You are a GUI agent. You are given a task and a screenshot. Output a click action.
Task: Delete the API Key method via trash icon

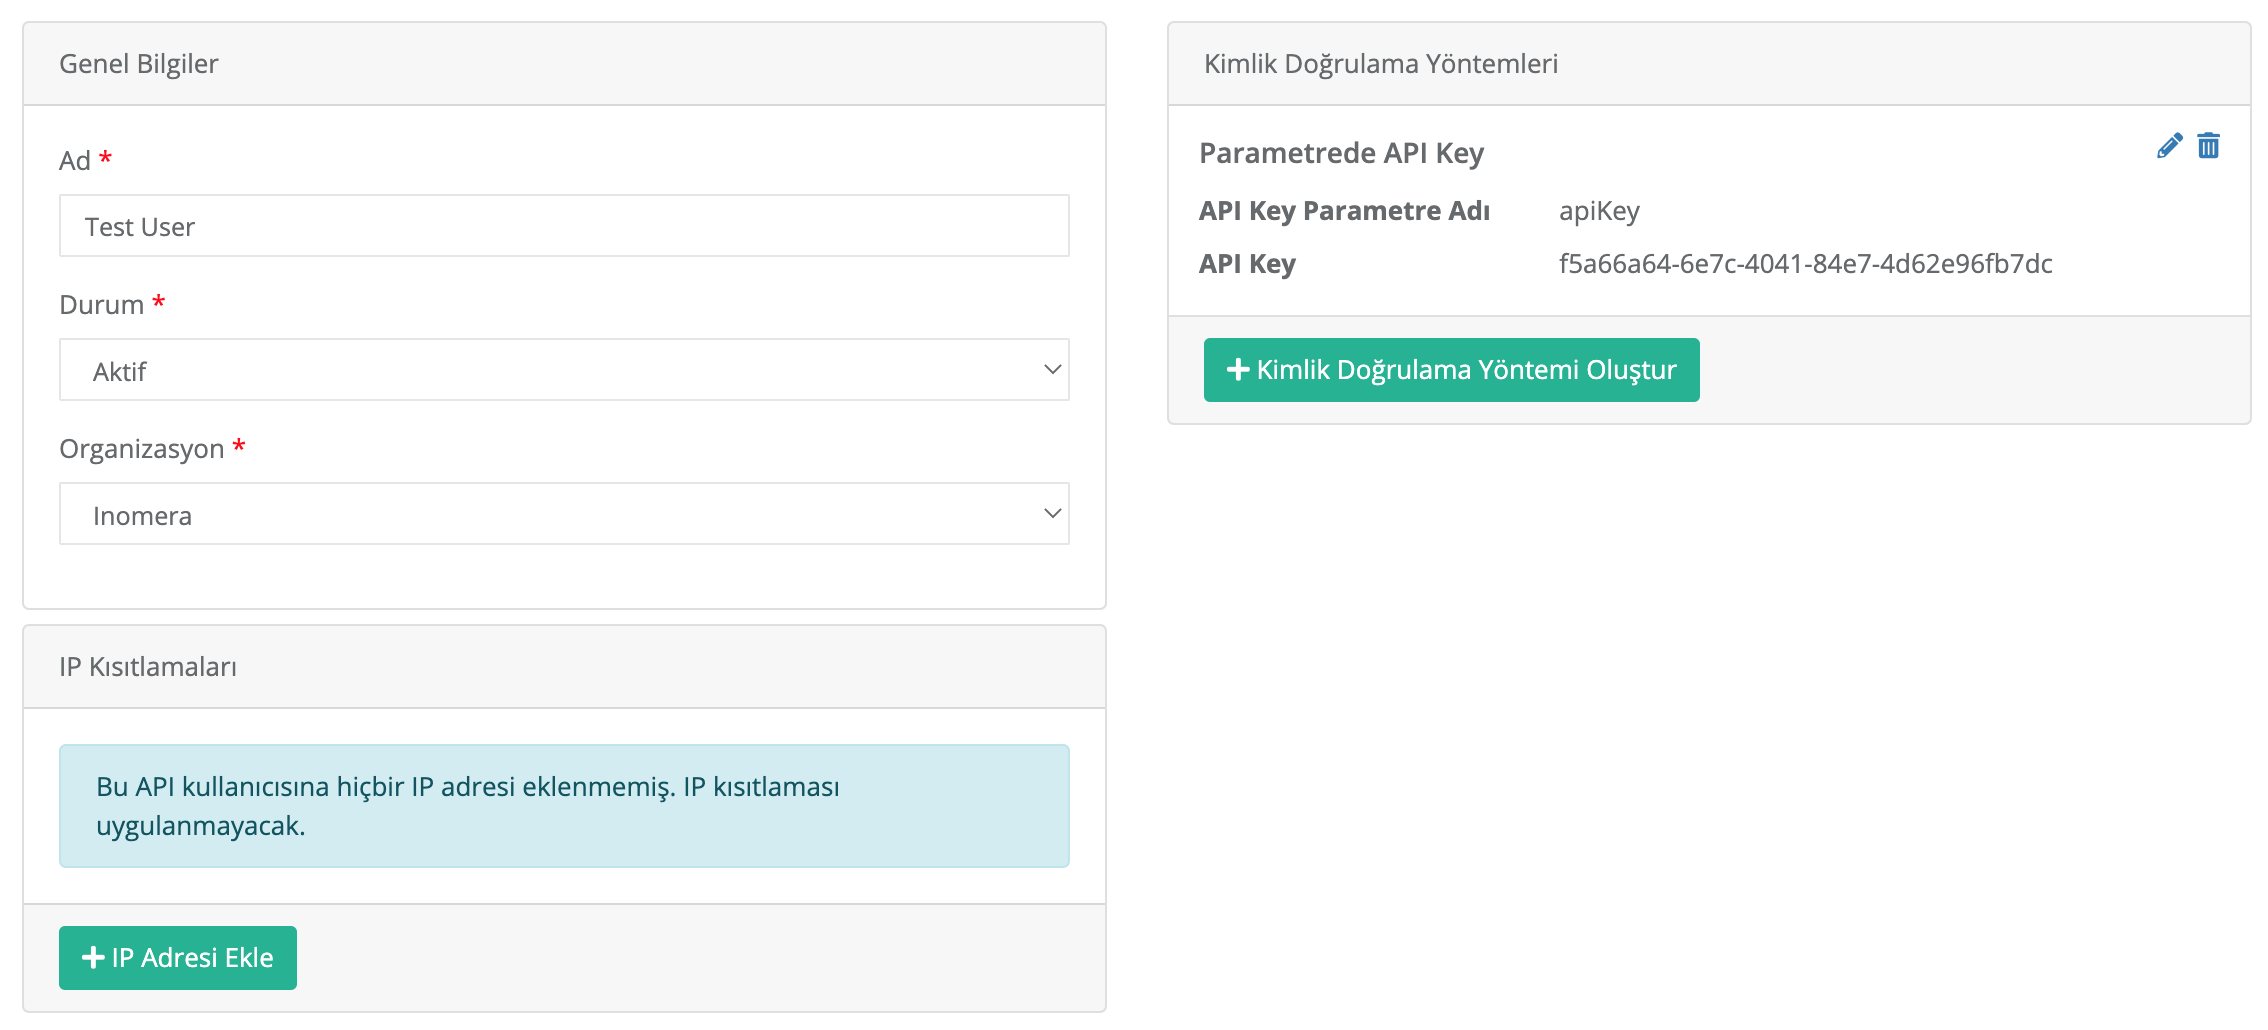pyautogui.click(x=2208, y=146)
